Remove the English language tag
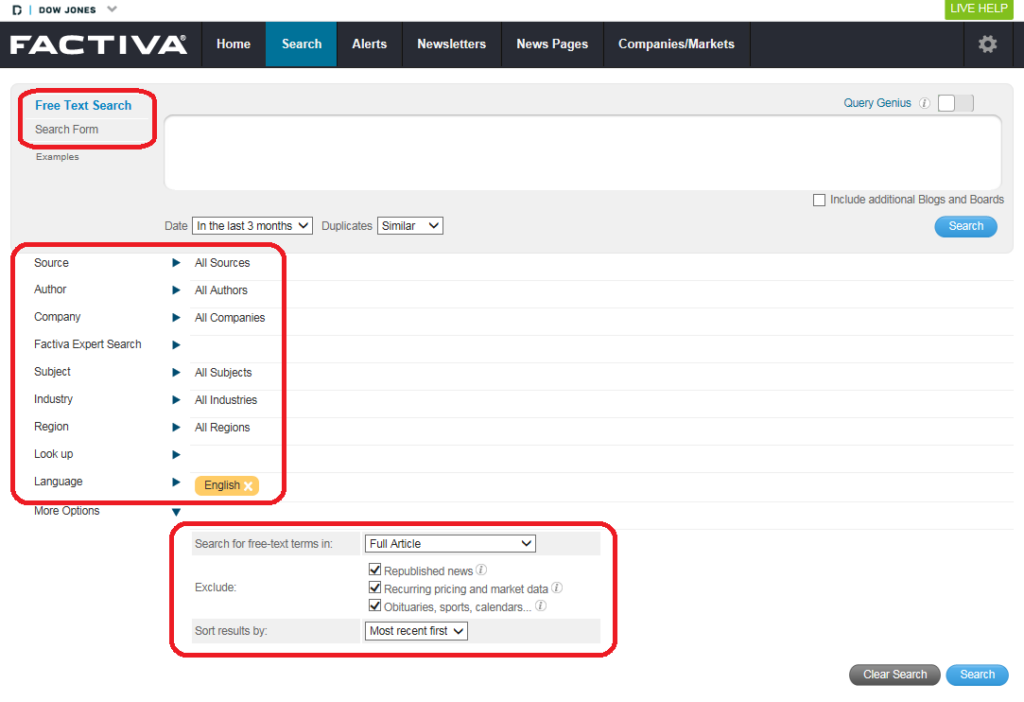The image size is (1024, 702). point(248,486)
